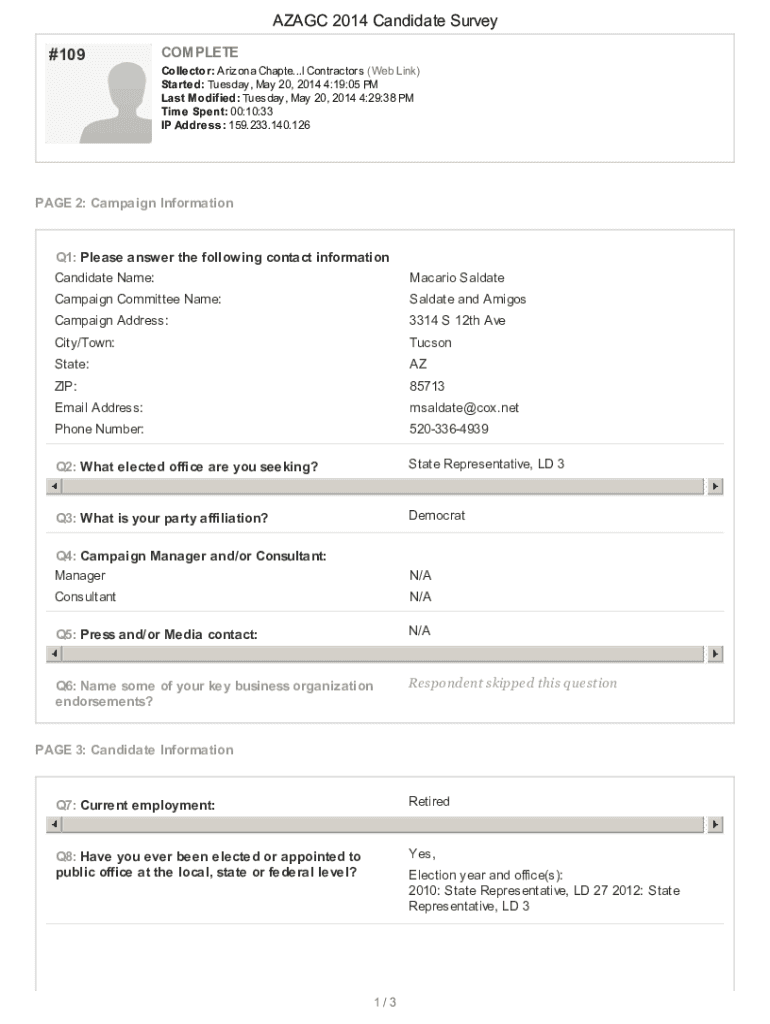770x1024 pixels.
Task: Click the msaldate@cox.net email address
Action: pyautogui.click(x=464, y=408)
